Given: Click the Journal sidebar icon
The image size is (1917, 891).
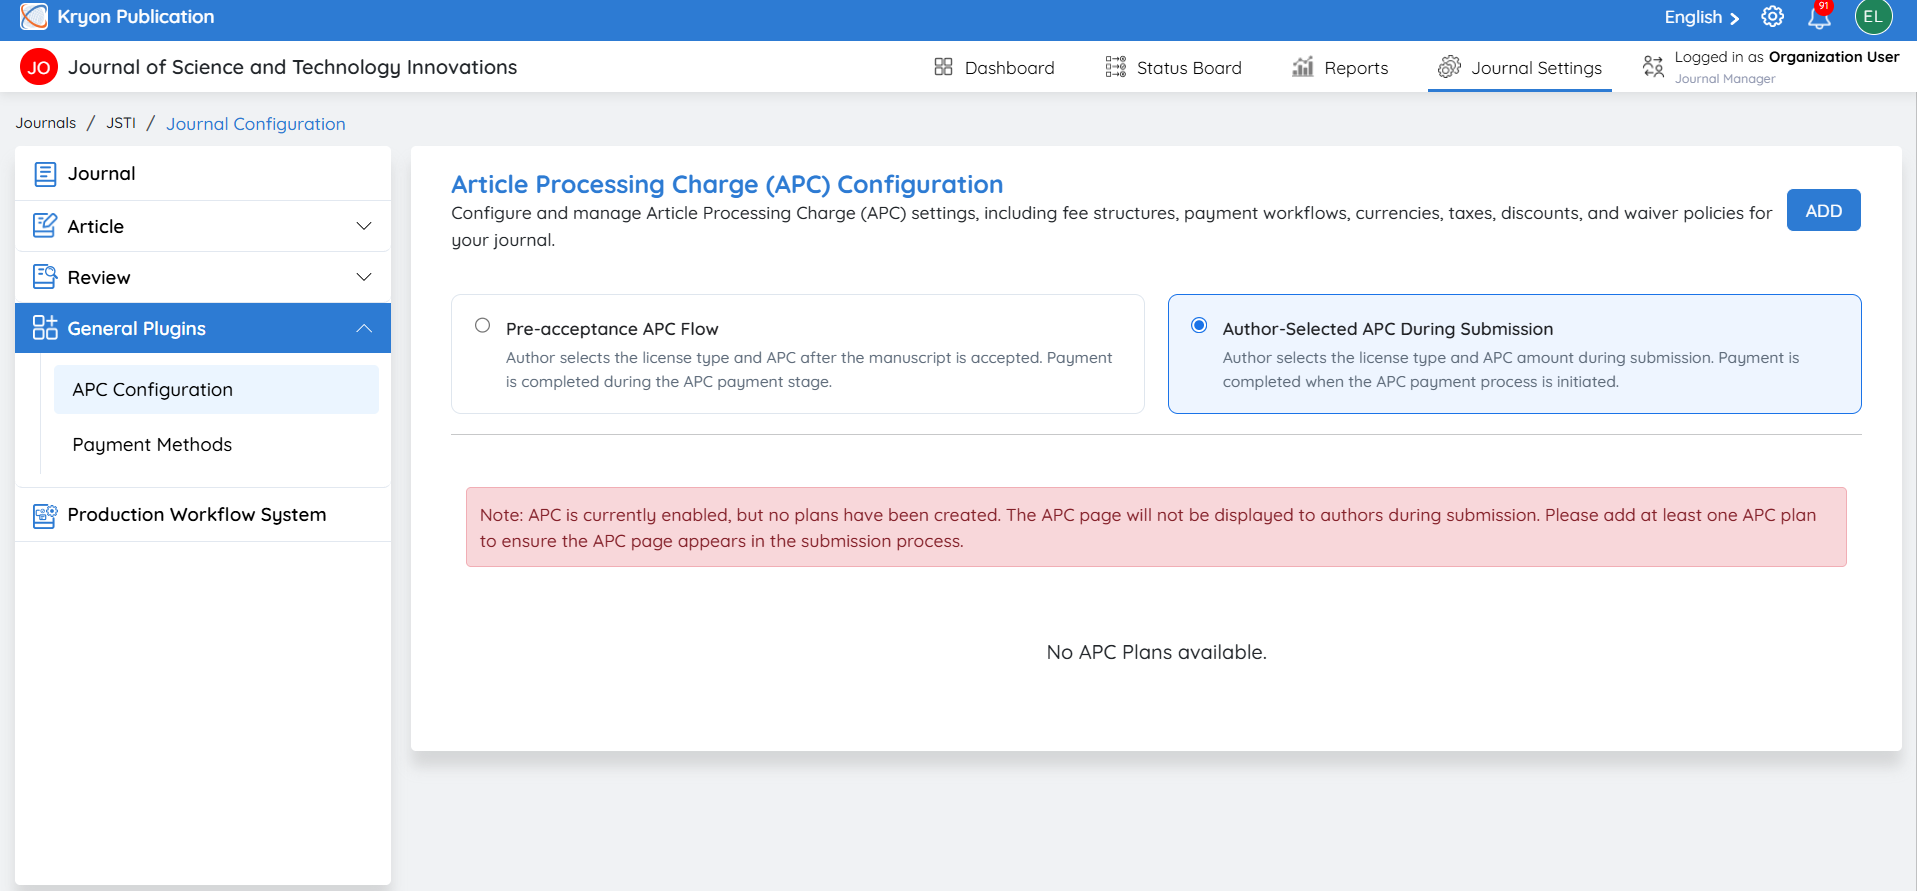Looking at the screenshot, I should pyautogui.click(x=45, y=174).
